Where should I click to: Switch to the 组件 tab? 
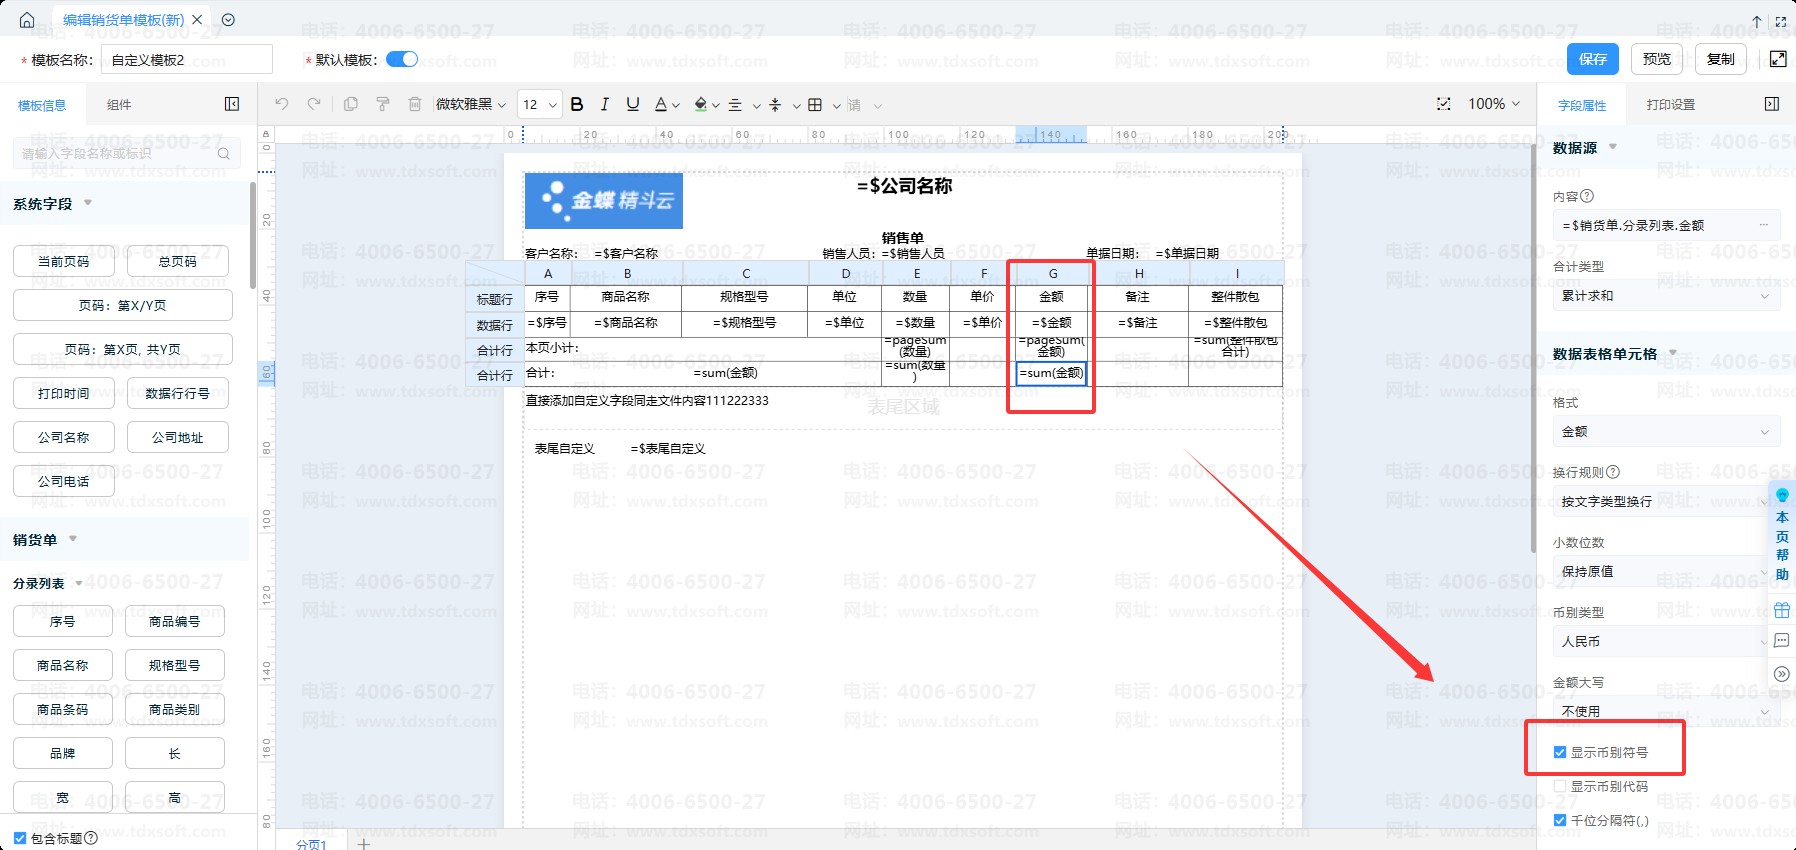(x=119, y=104)
